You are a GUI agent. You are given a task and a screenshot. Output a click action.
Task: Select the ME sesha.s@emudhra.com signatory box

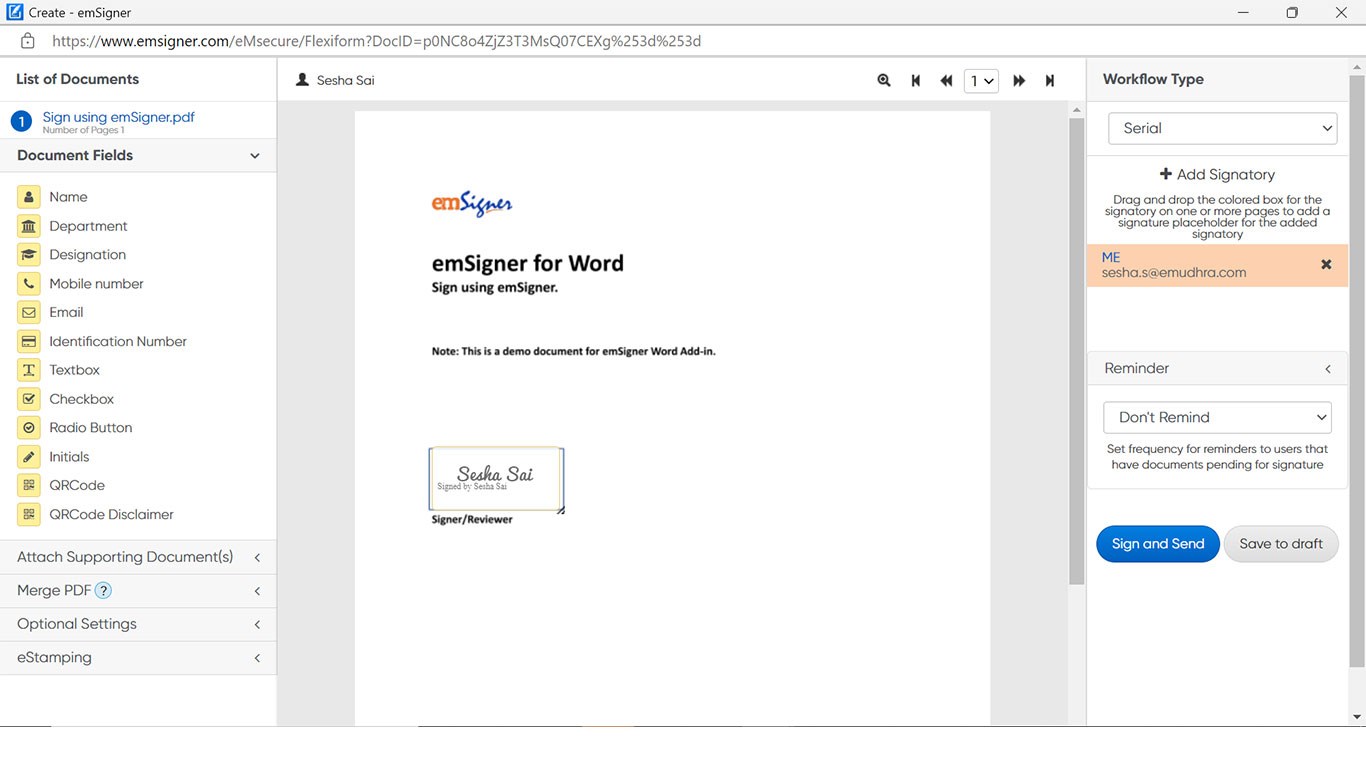tap(1217, 265)
